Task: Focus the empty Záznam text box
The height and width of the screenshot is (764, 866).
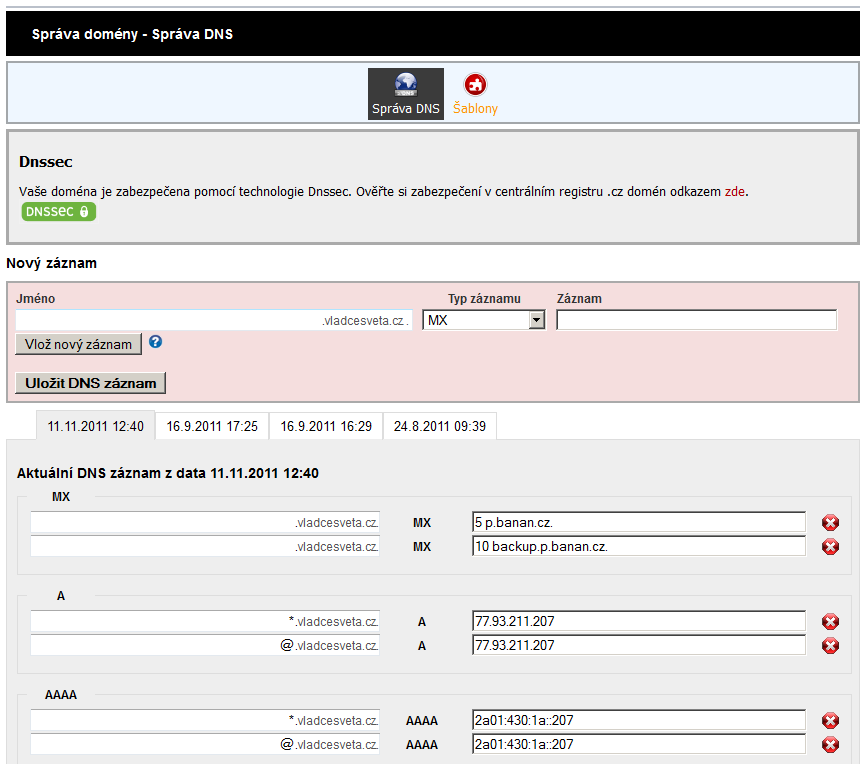Action: click(695, 319)
